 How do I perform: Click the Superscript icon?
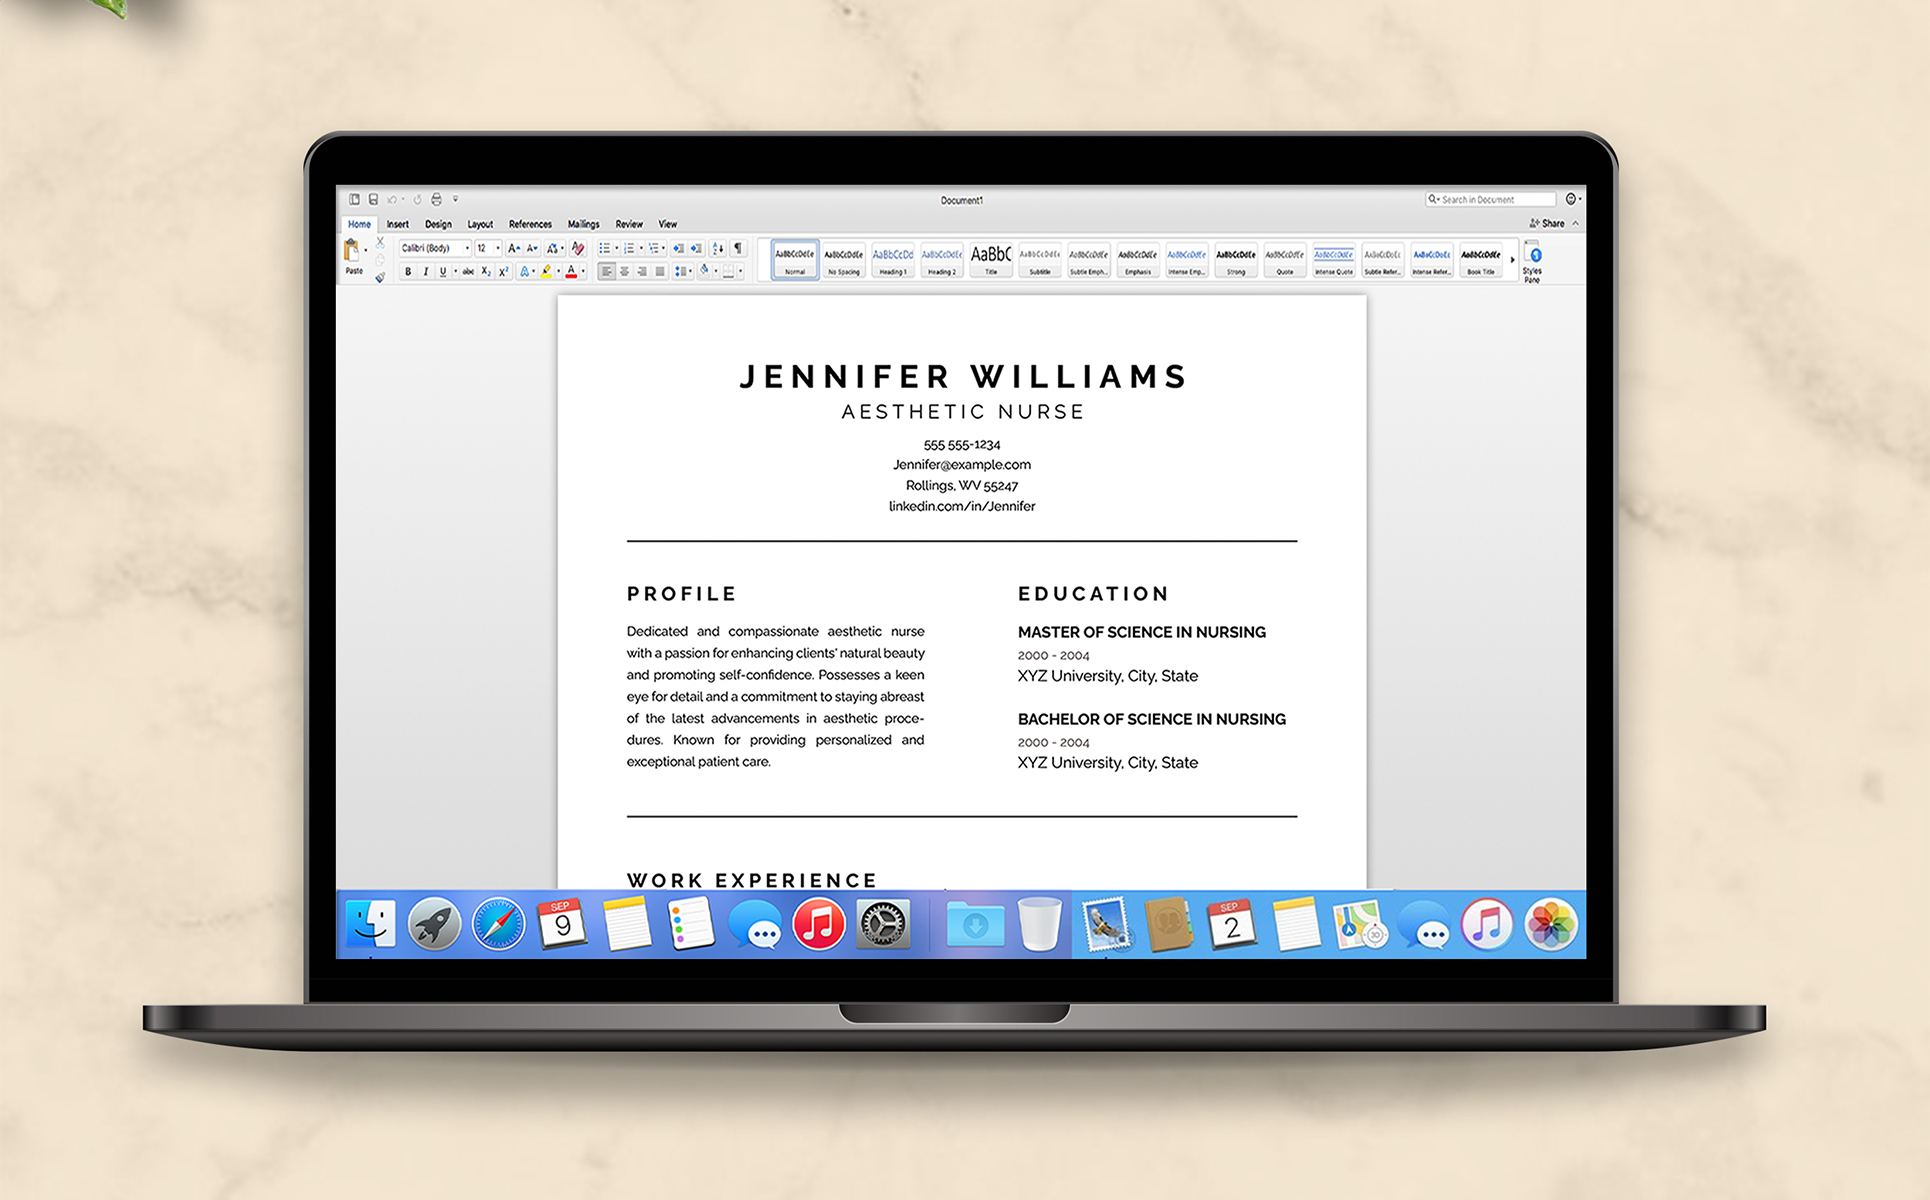[x=503, y=271]
